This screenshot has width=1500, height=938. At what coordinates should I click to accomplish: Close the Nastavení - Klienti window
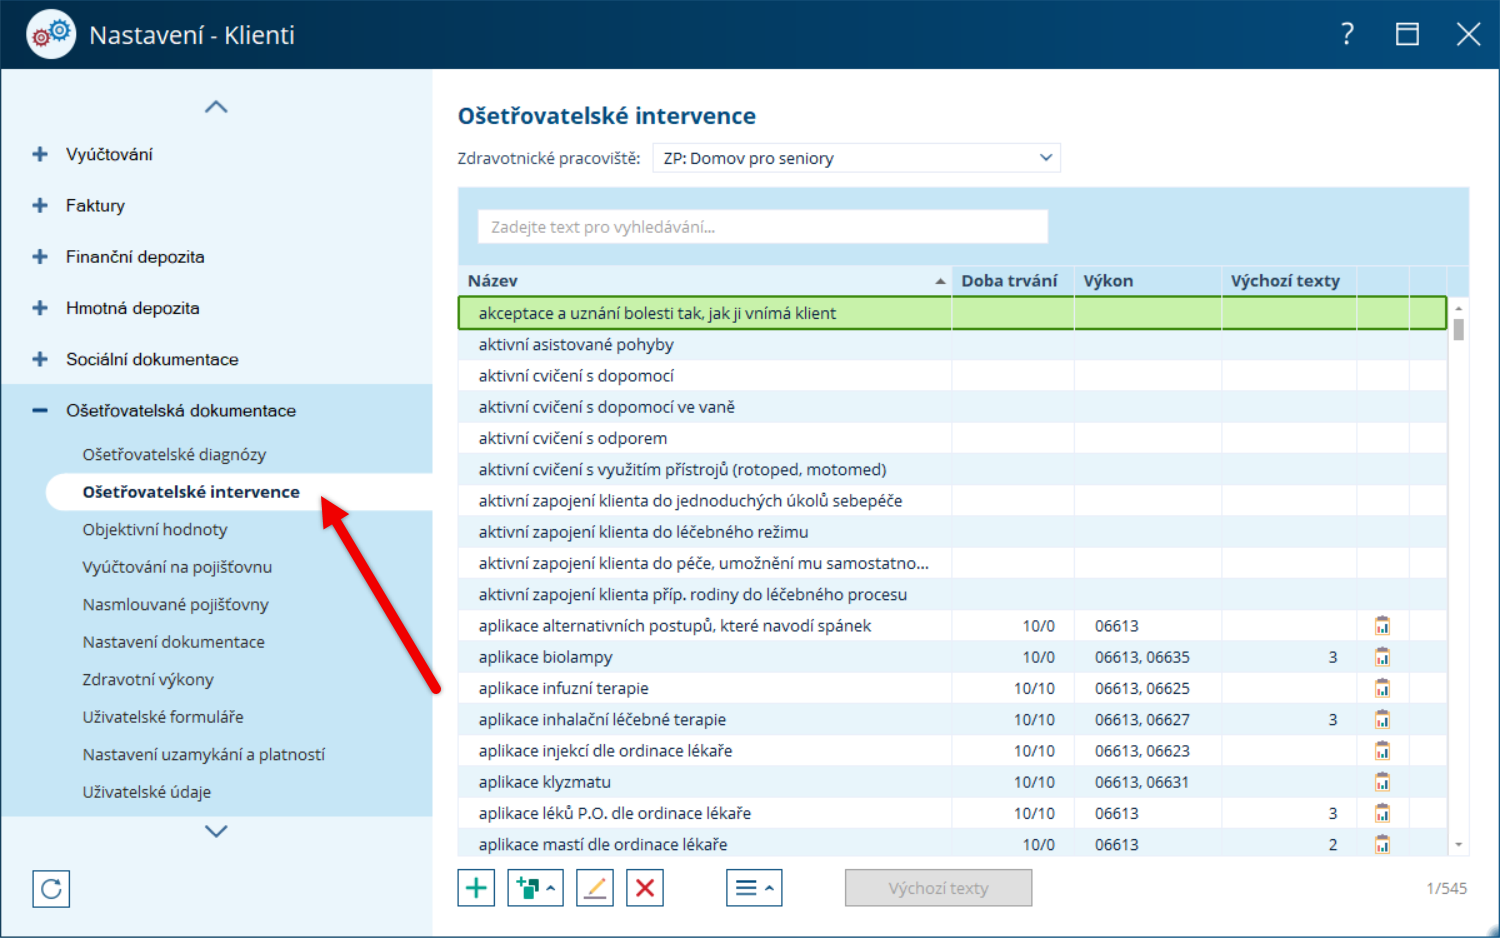tap(1468, 34)
